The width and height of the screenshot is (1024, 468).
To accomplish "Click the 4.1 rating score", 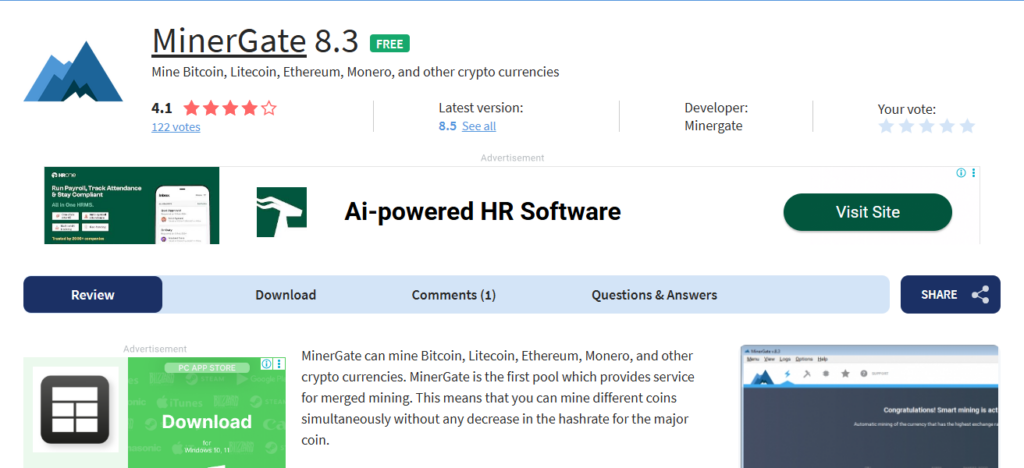I will (161, 108).
